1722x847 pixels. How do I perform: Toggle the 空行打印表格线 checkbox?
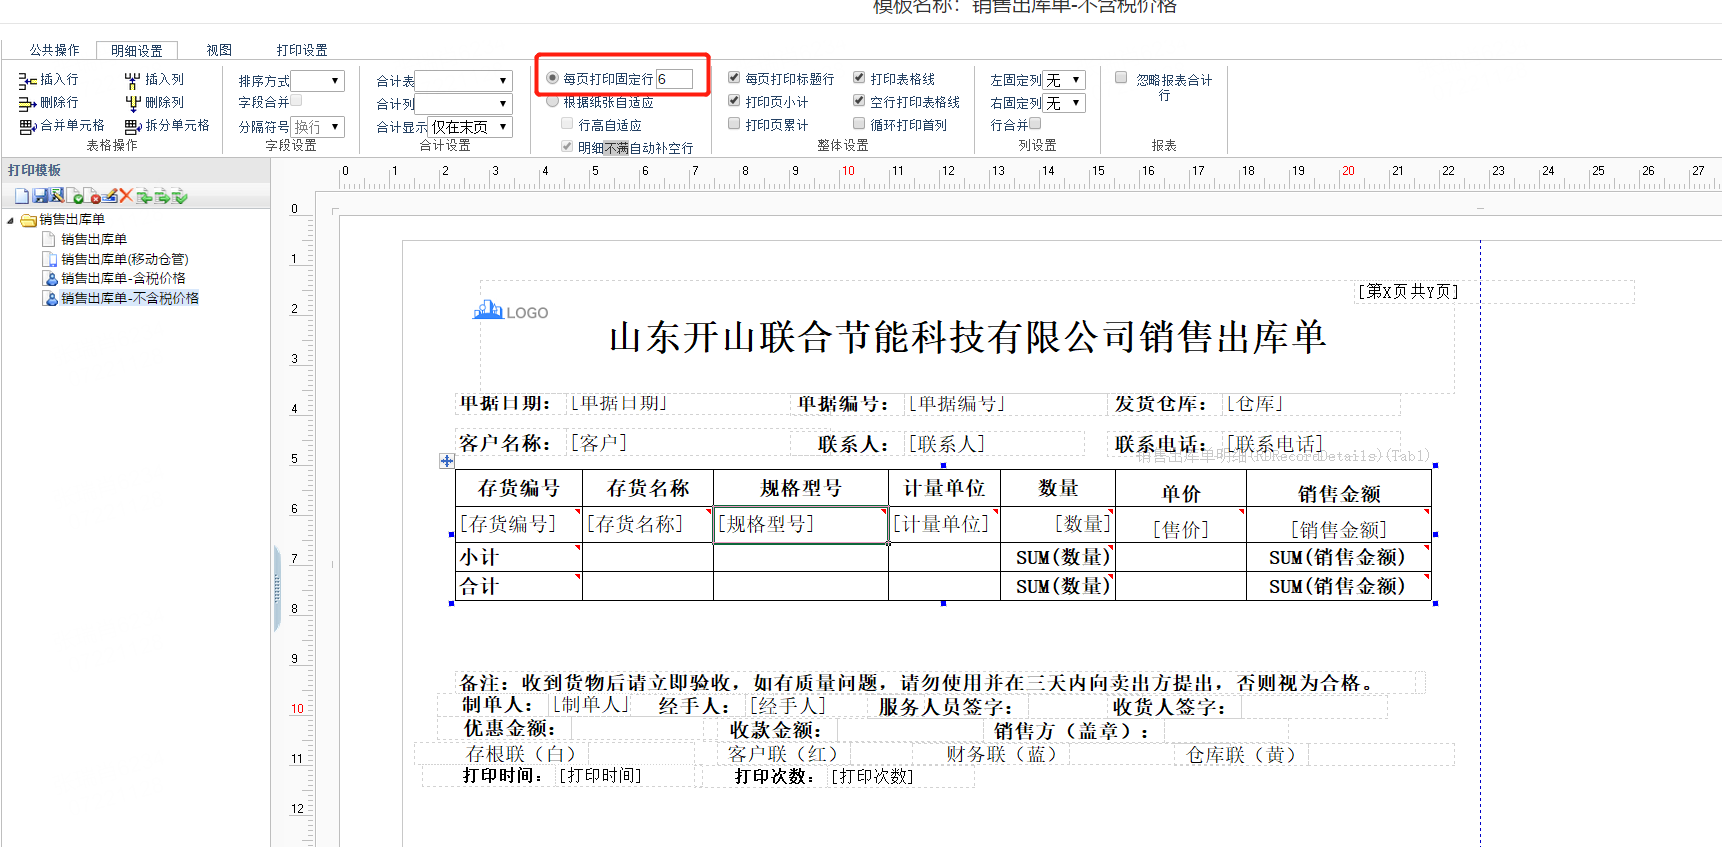pos(859,100)
